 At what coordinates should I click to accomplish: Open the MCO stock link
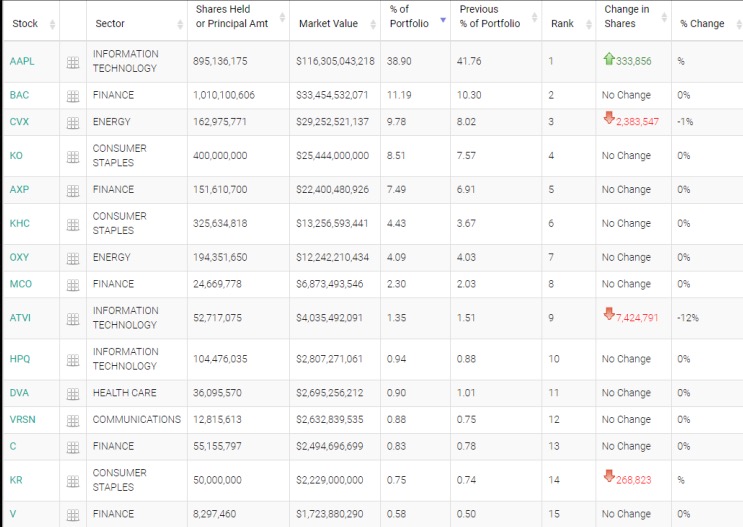click(21, 283)
